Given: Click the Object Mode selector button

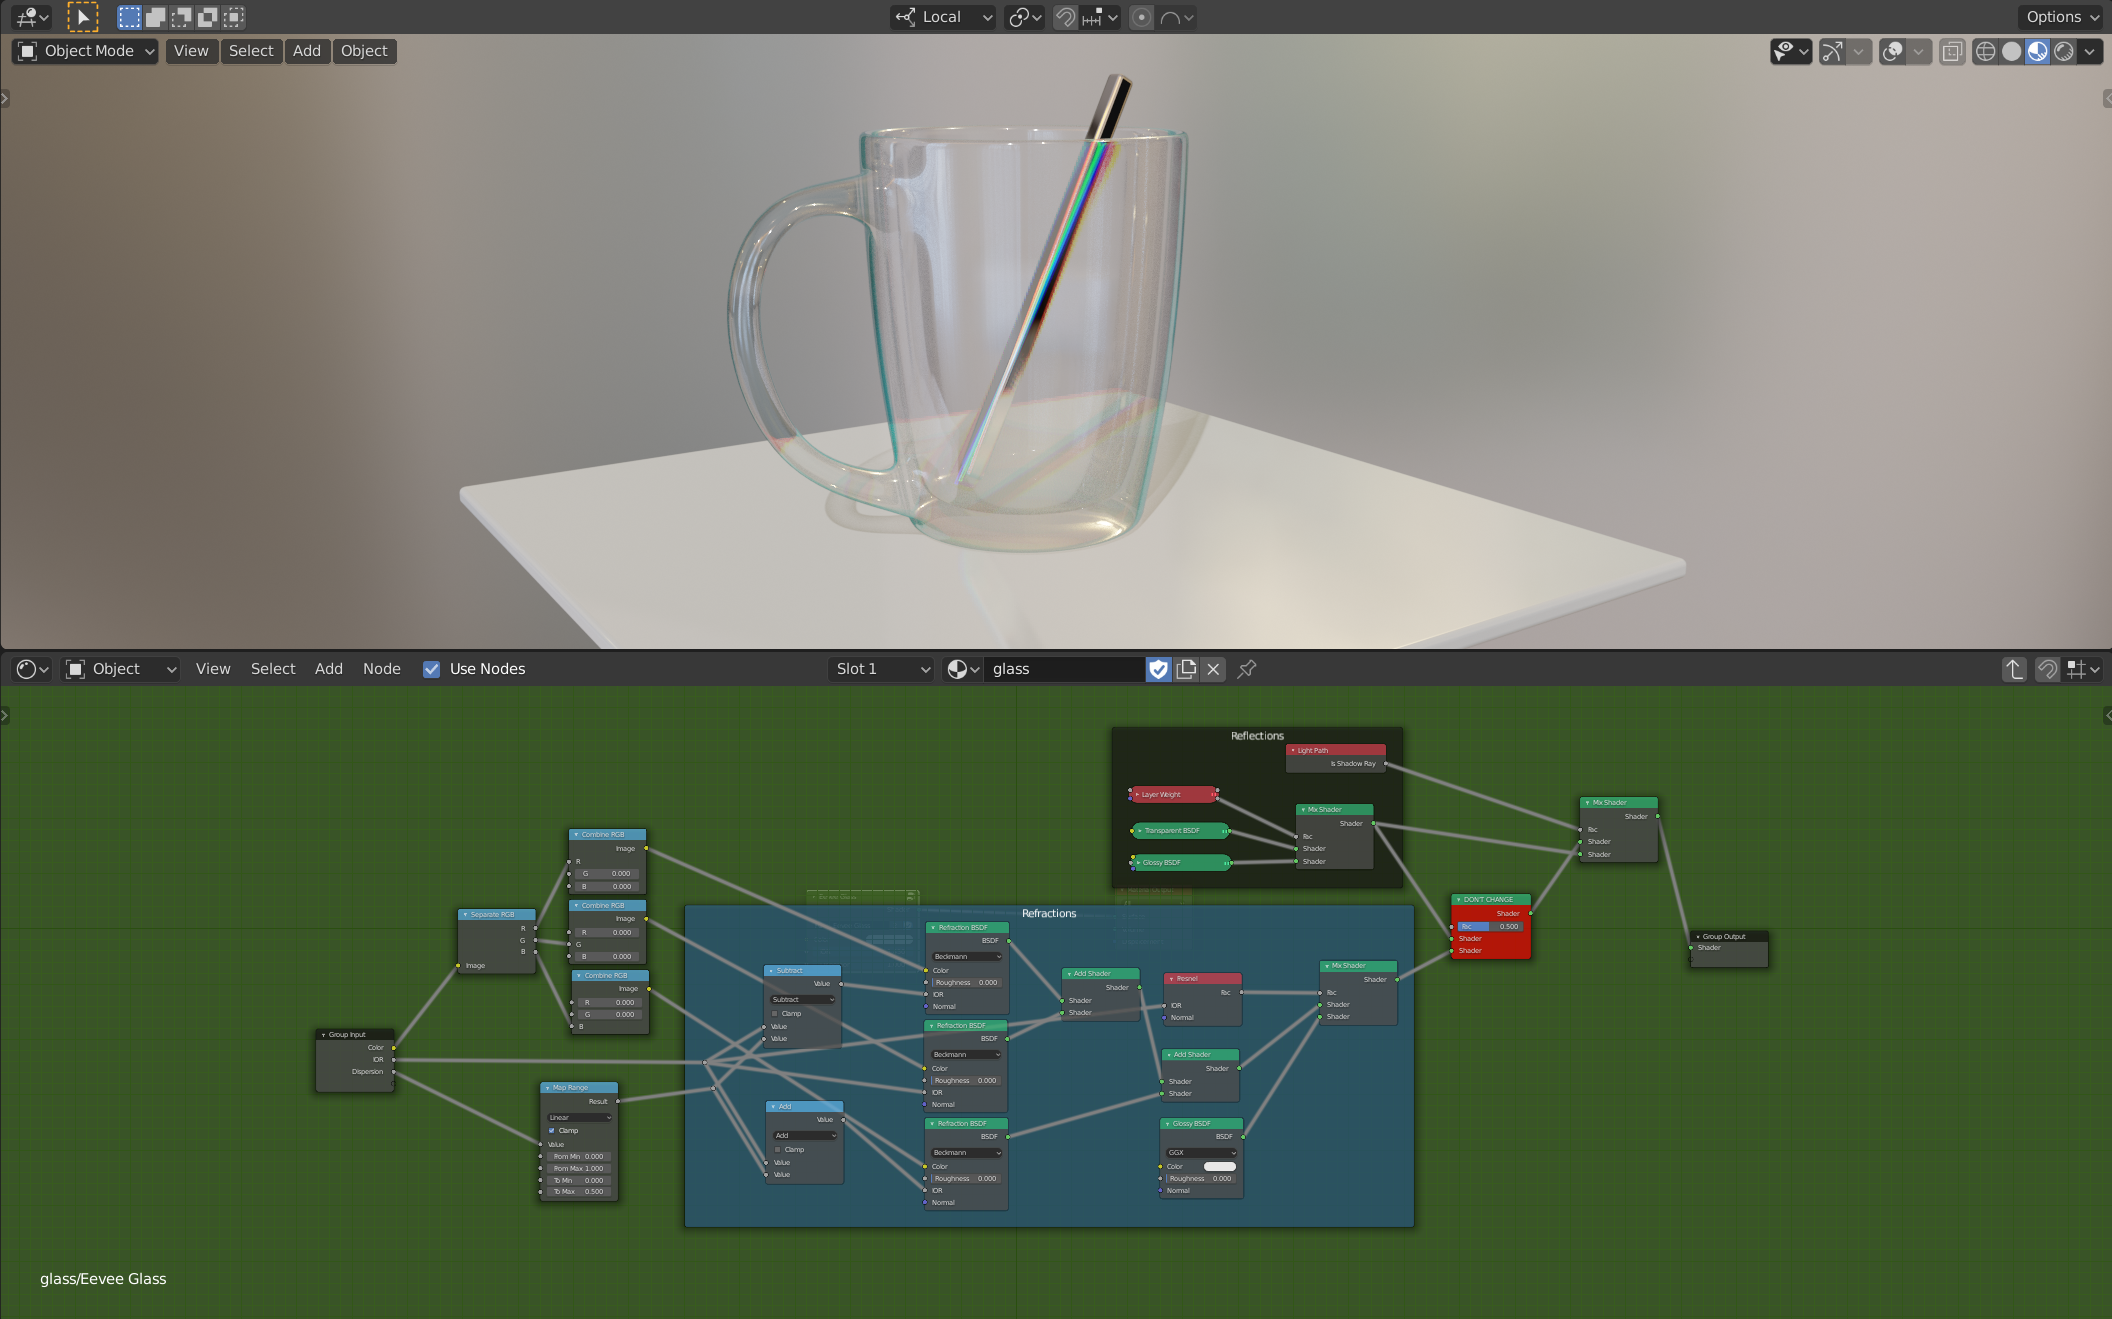Looking at the screenshot, I should (84, 51).
